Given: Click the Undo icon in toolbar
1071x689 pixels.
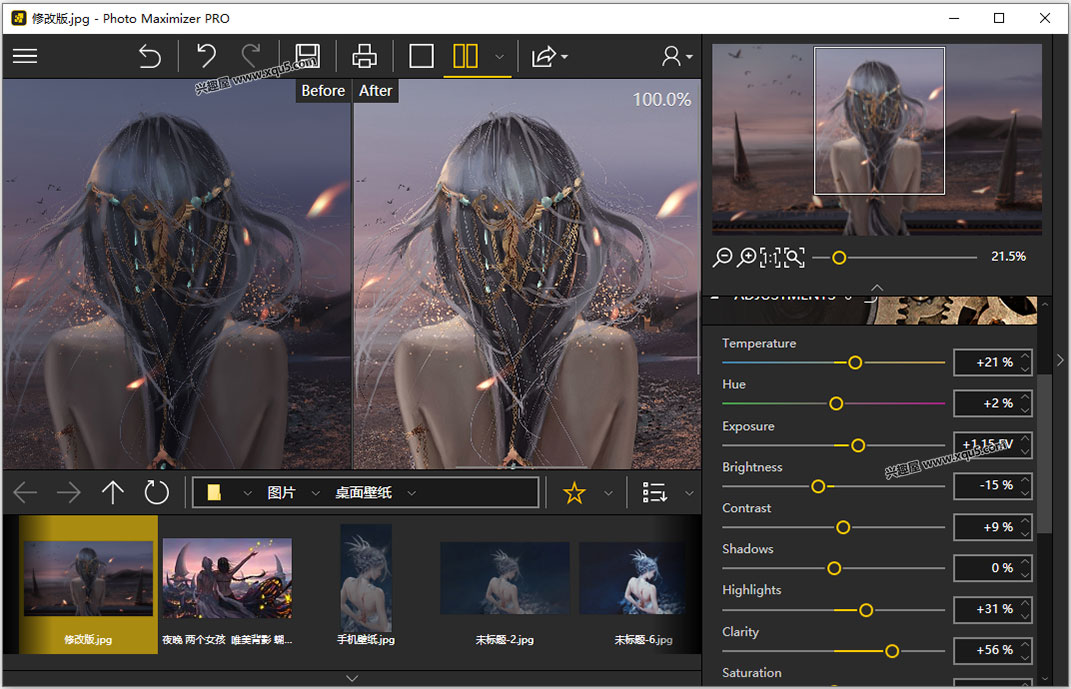Looking at the screenshot, I should 206,56.
